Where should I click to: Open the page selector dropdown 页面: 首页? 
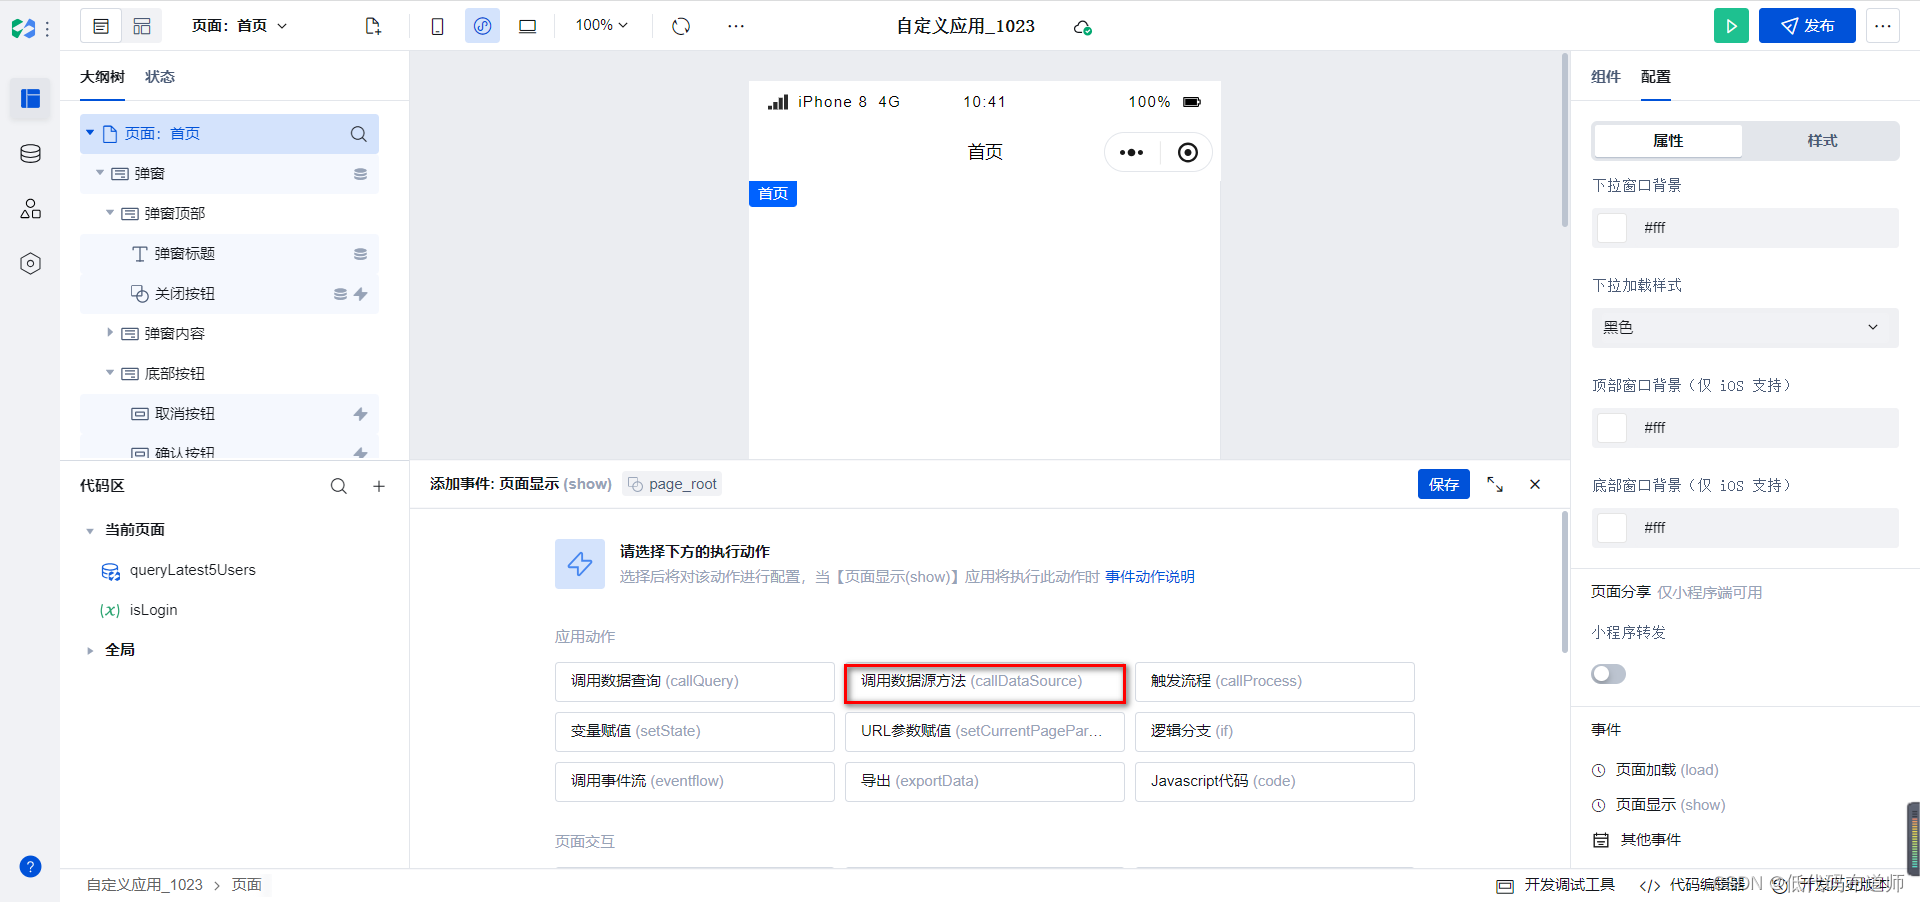point(240,26)
